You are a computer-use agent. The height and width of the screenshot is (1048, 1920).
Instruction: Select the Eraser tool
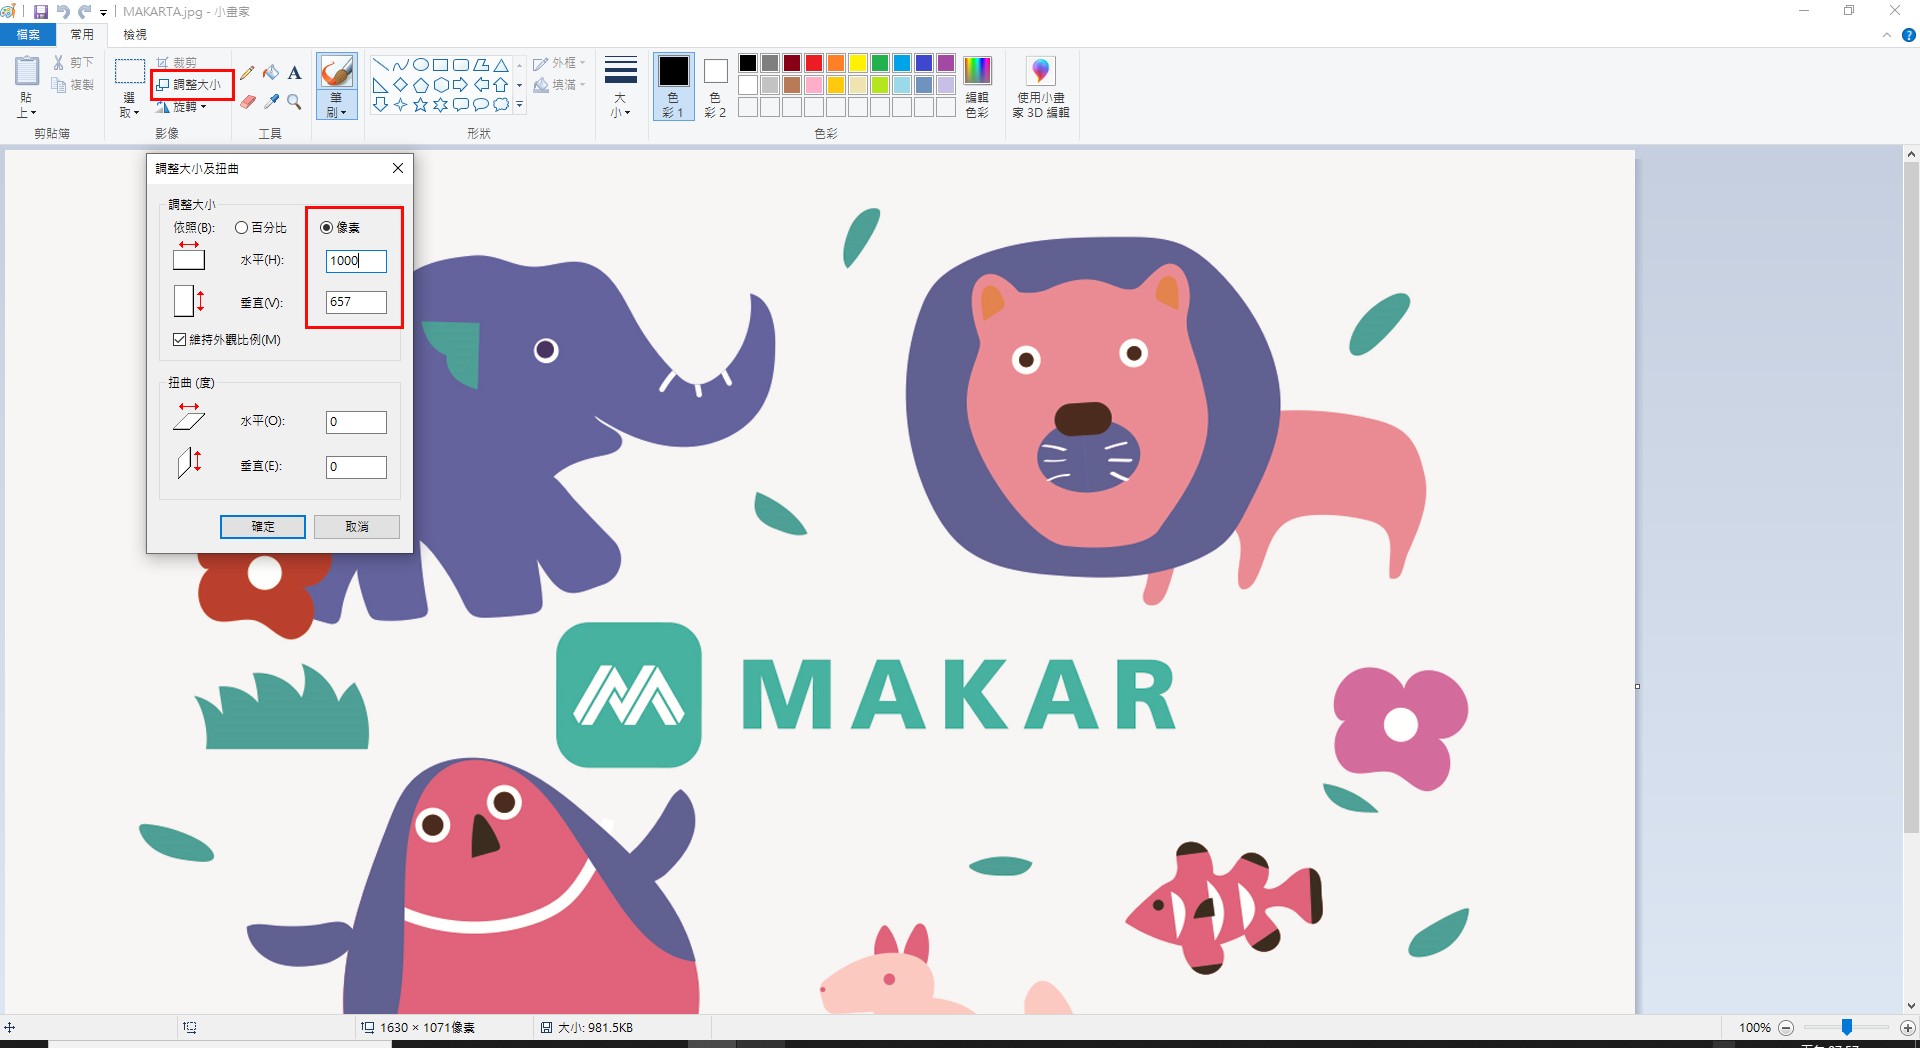pyautogui.click(x=247, y=102)
